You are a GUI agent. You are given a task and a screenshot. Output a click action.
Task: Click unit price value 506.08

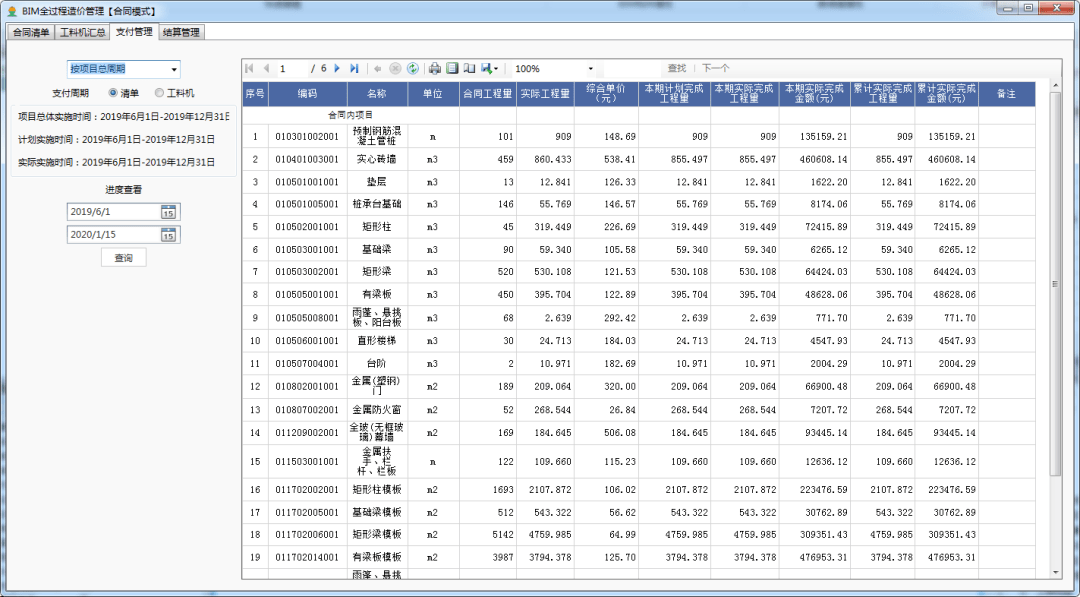tap(606, 432)
